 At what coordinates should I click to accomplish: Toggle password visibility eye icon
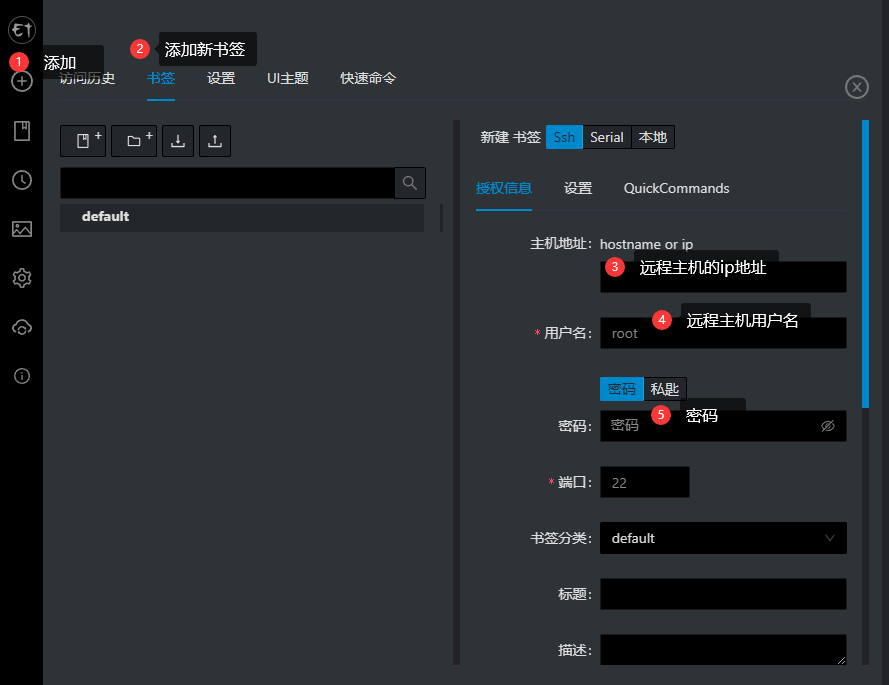(x=828, y=426)
